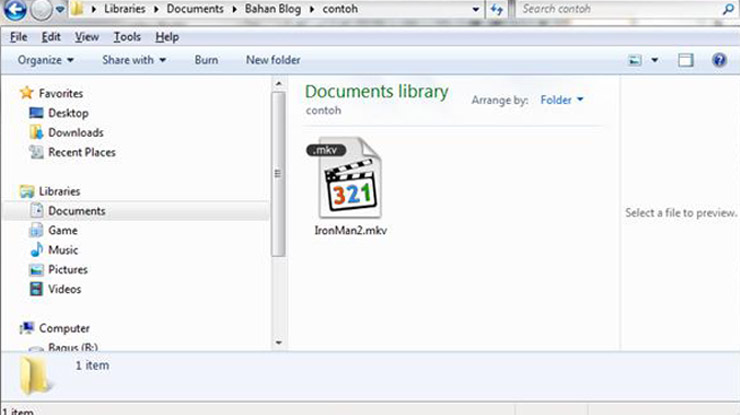Click in the Search contoh field
Screen dimensions: 740x415
click(x=620, y=8)
